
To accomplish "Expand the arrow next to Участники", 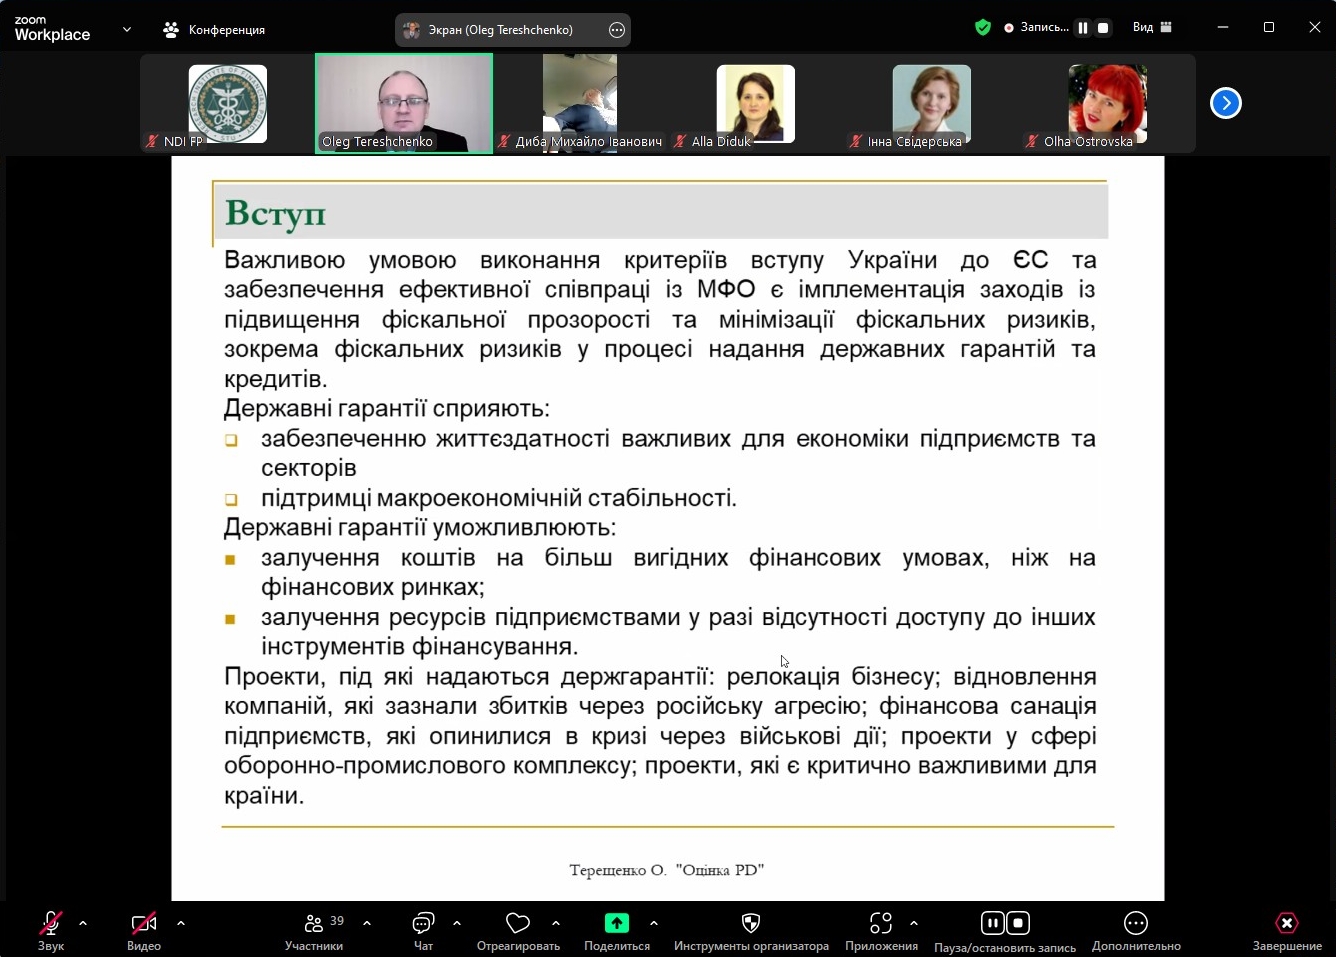I will point(367,923).
